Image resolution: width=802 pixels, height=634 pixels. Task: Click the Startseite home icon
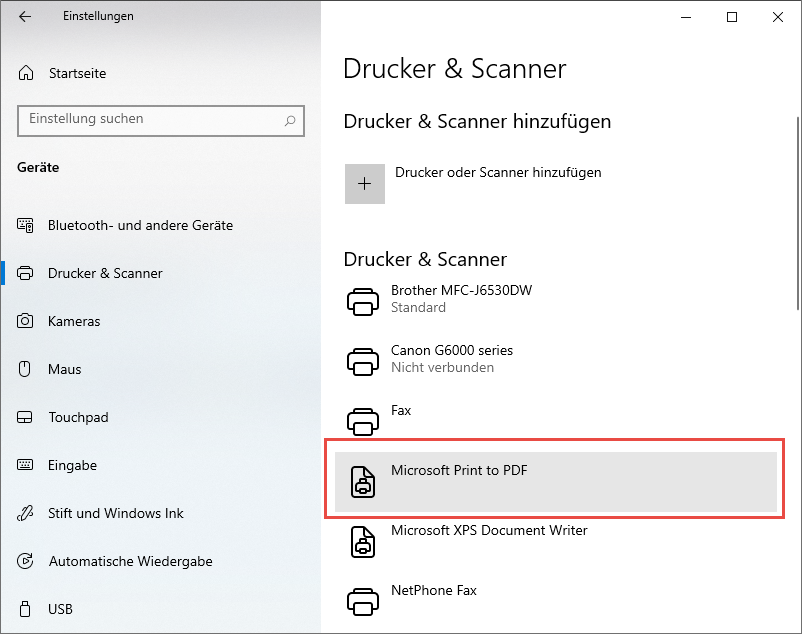click(x=26, y=73)
